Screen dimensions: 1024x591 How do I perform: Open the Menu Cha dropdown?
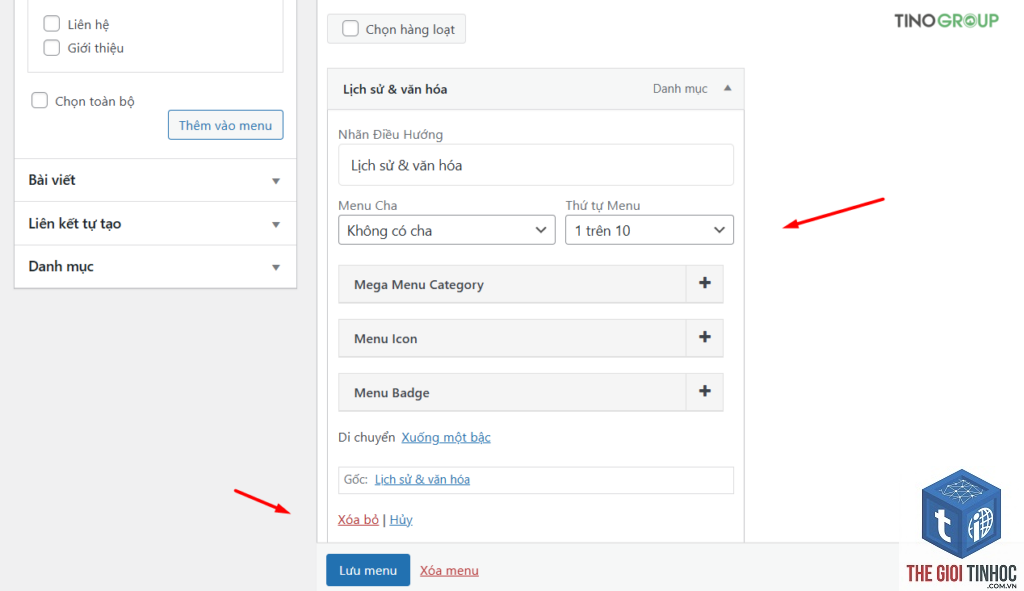tap(447, 230)
